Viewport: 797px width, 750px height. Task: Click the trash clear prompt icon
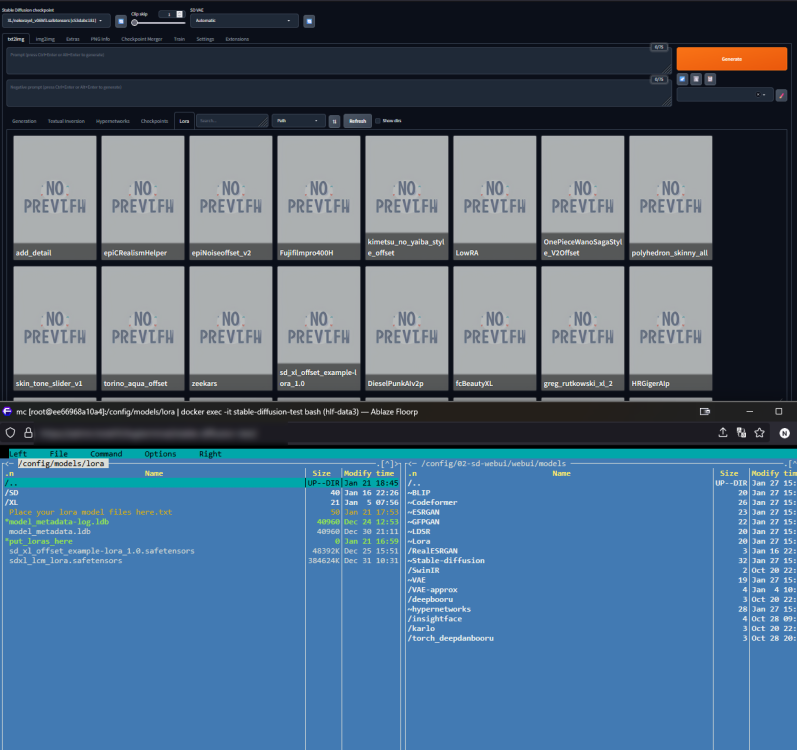[x=696, y=79]
